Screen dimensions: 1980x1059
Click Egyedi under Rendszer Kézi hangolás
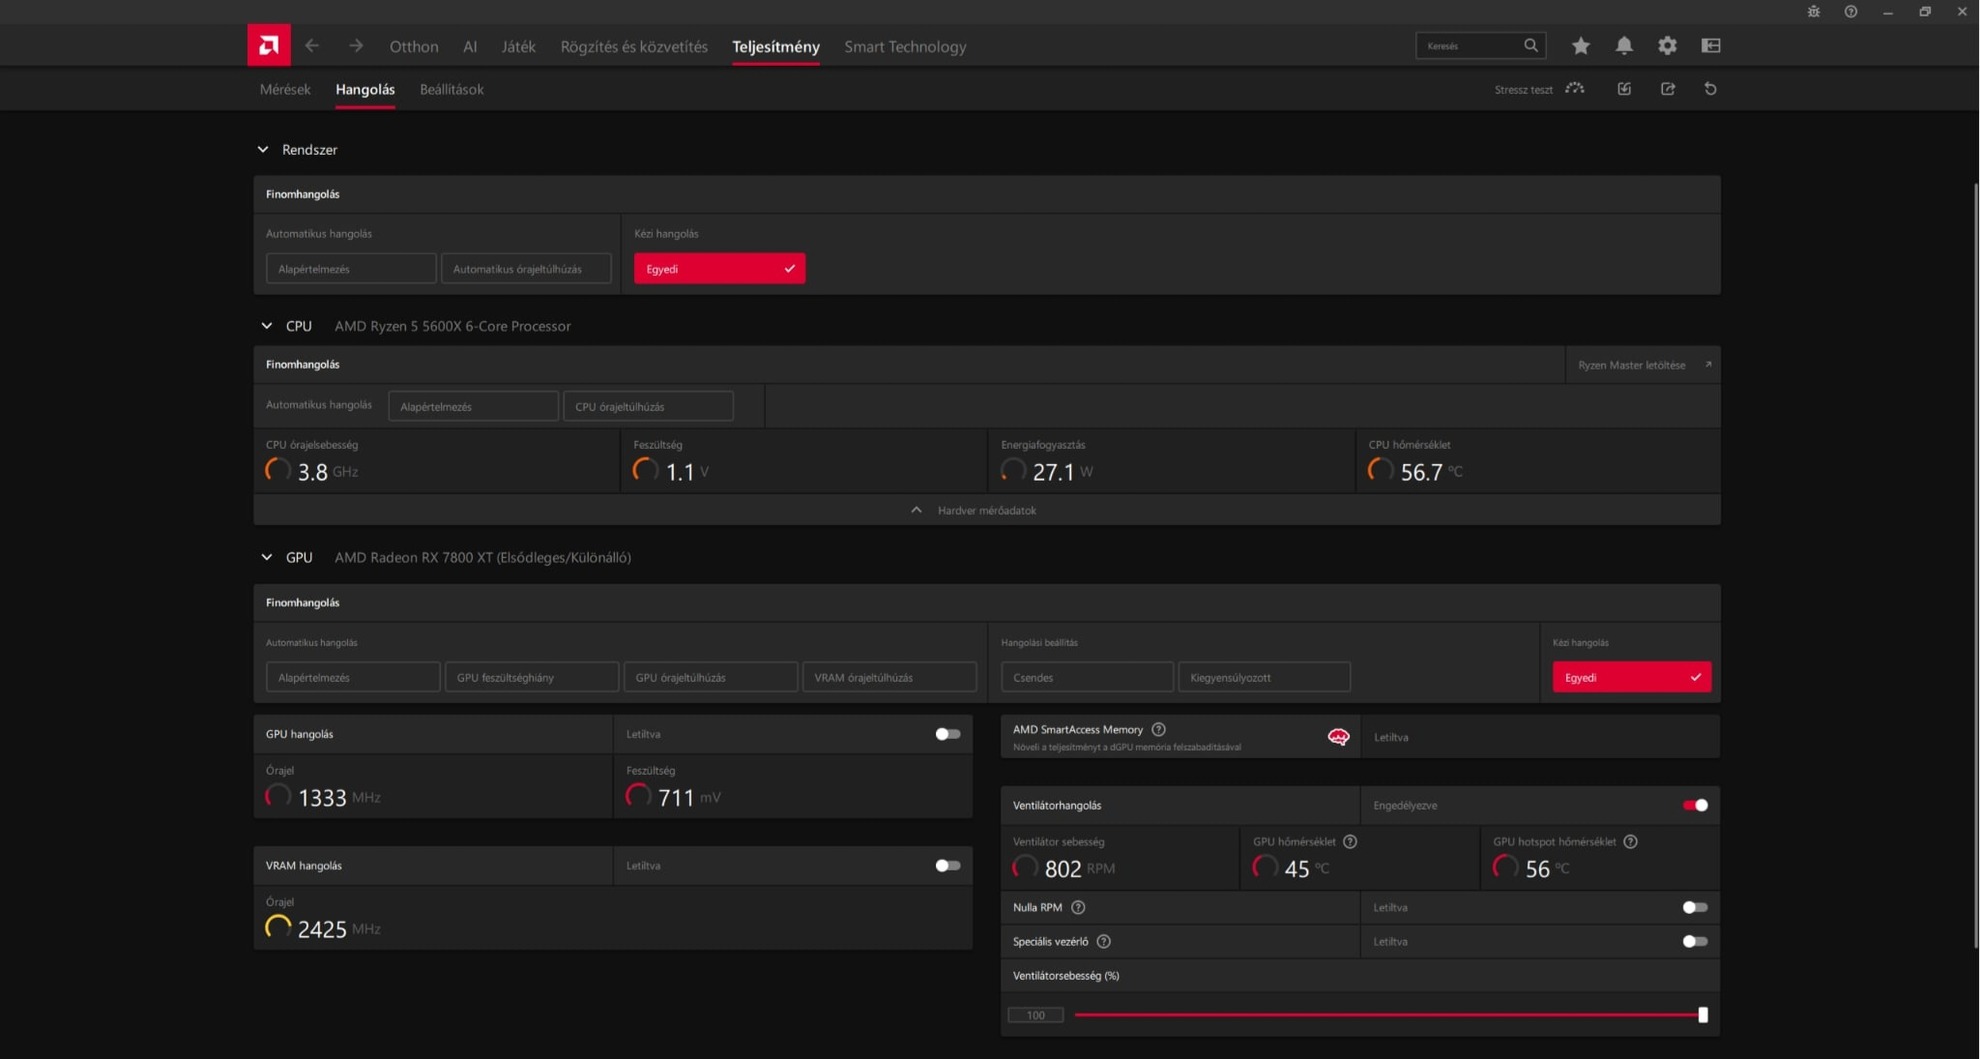pyautogui.click(x=720, y=269)
